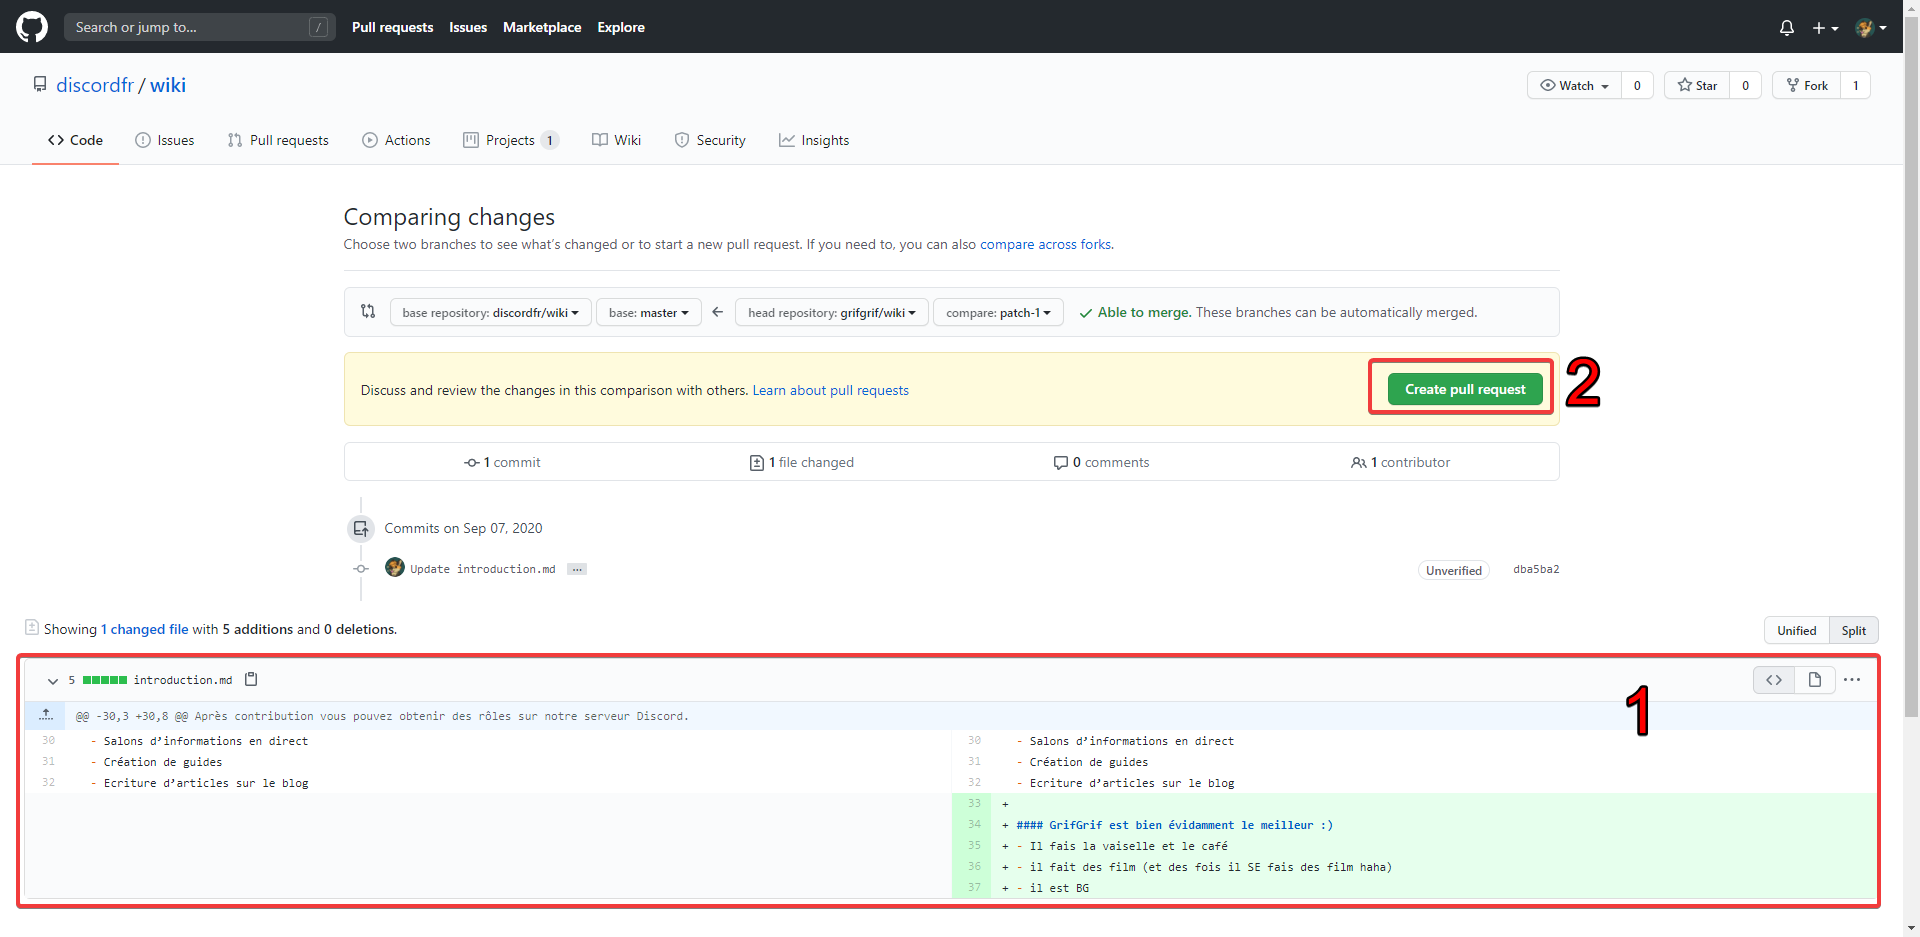Click the swap compare direction icon
The image size is (1920, 937).
368,312
